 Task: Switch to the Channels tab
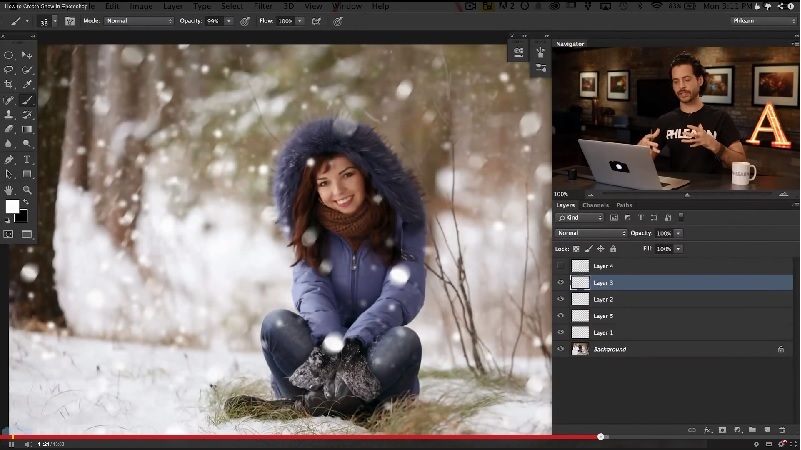click(x=596, y=205)
